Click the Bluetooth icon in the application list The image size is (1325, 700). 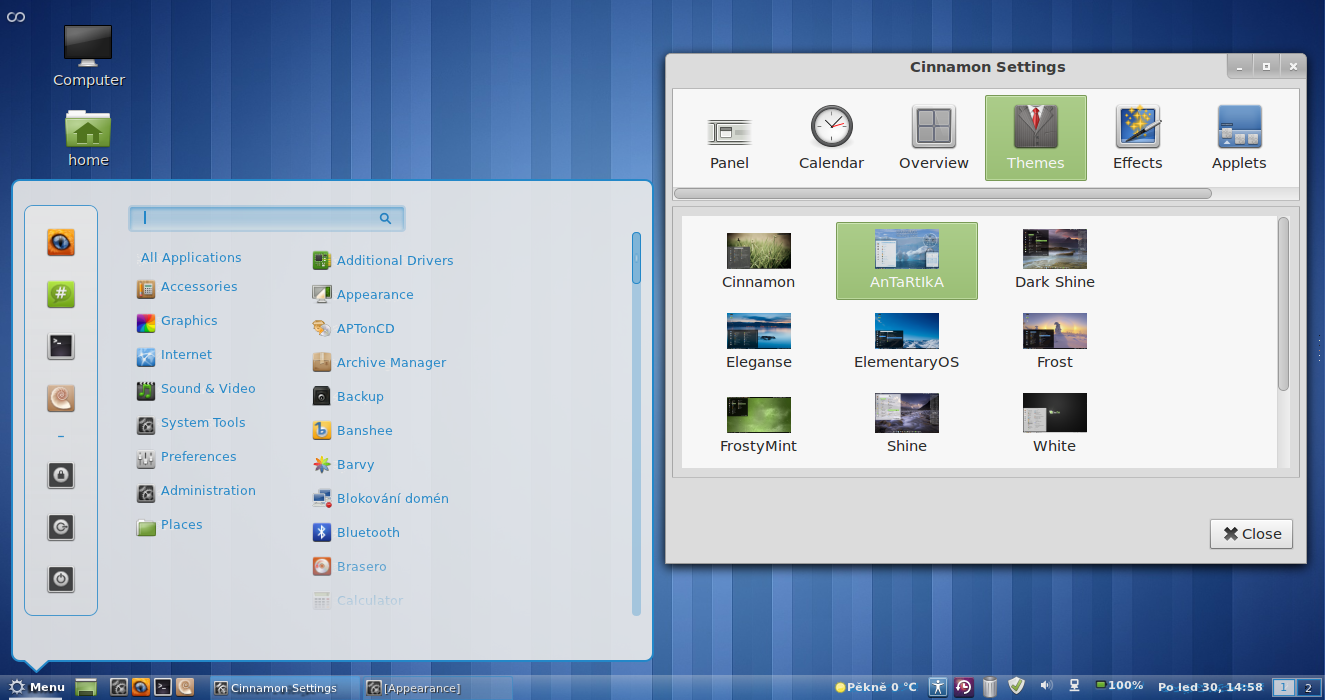322,533
